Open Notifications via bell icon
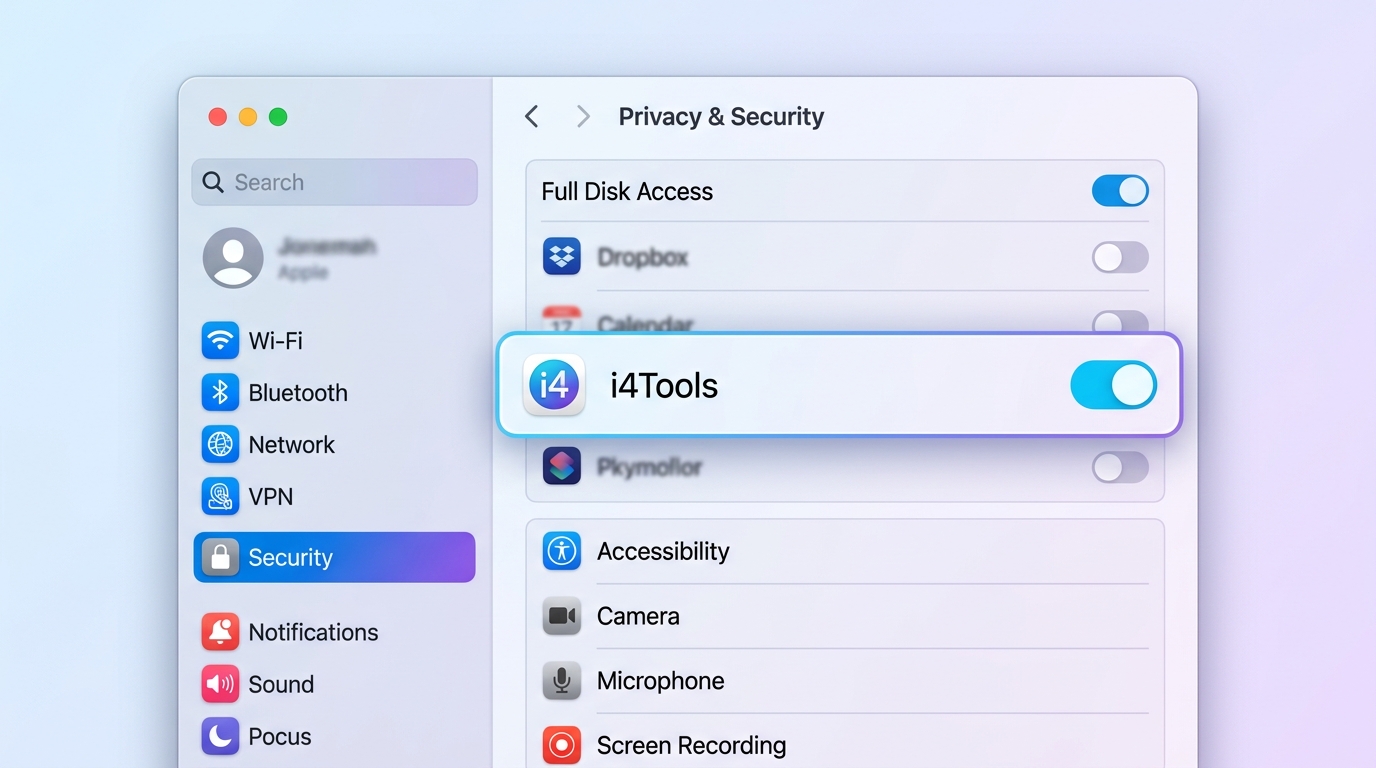This screenshot has height=768, width=1376. point(220,632)
